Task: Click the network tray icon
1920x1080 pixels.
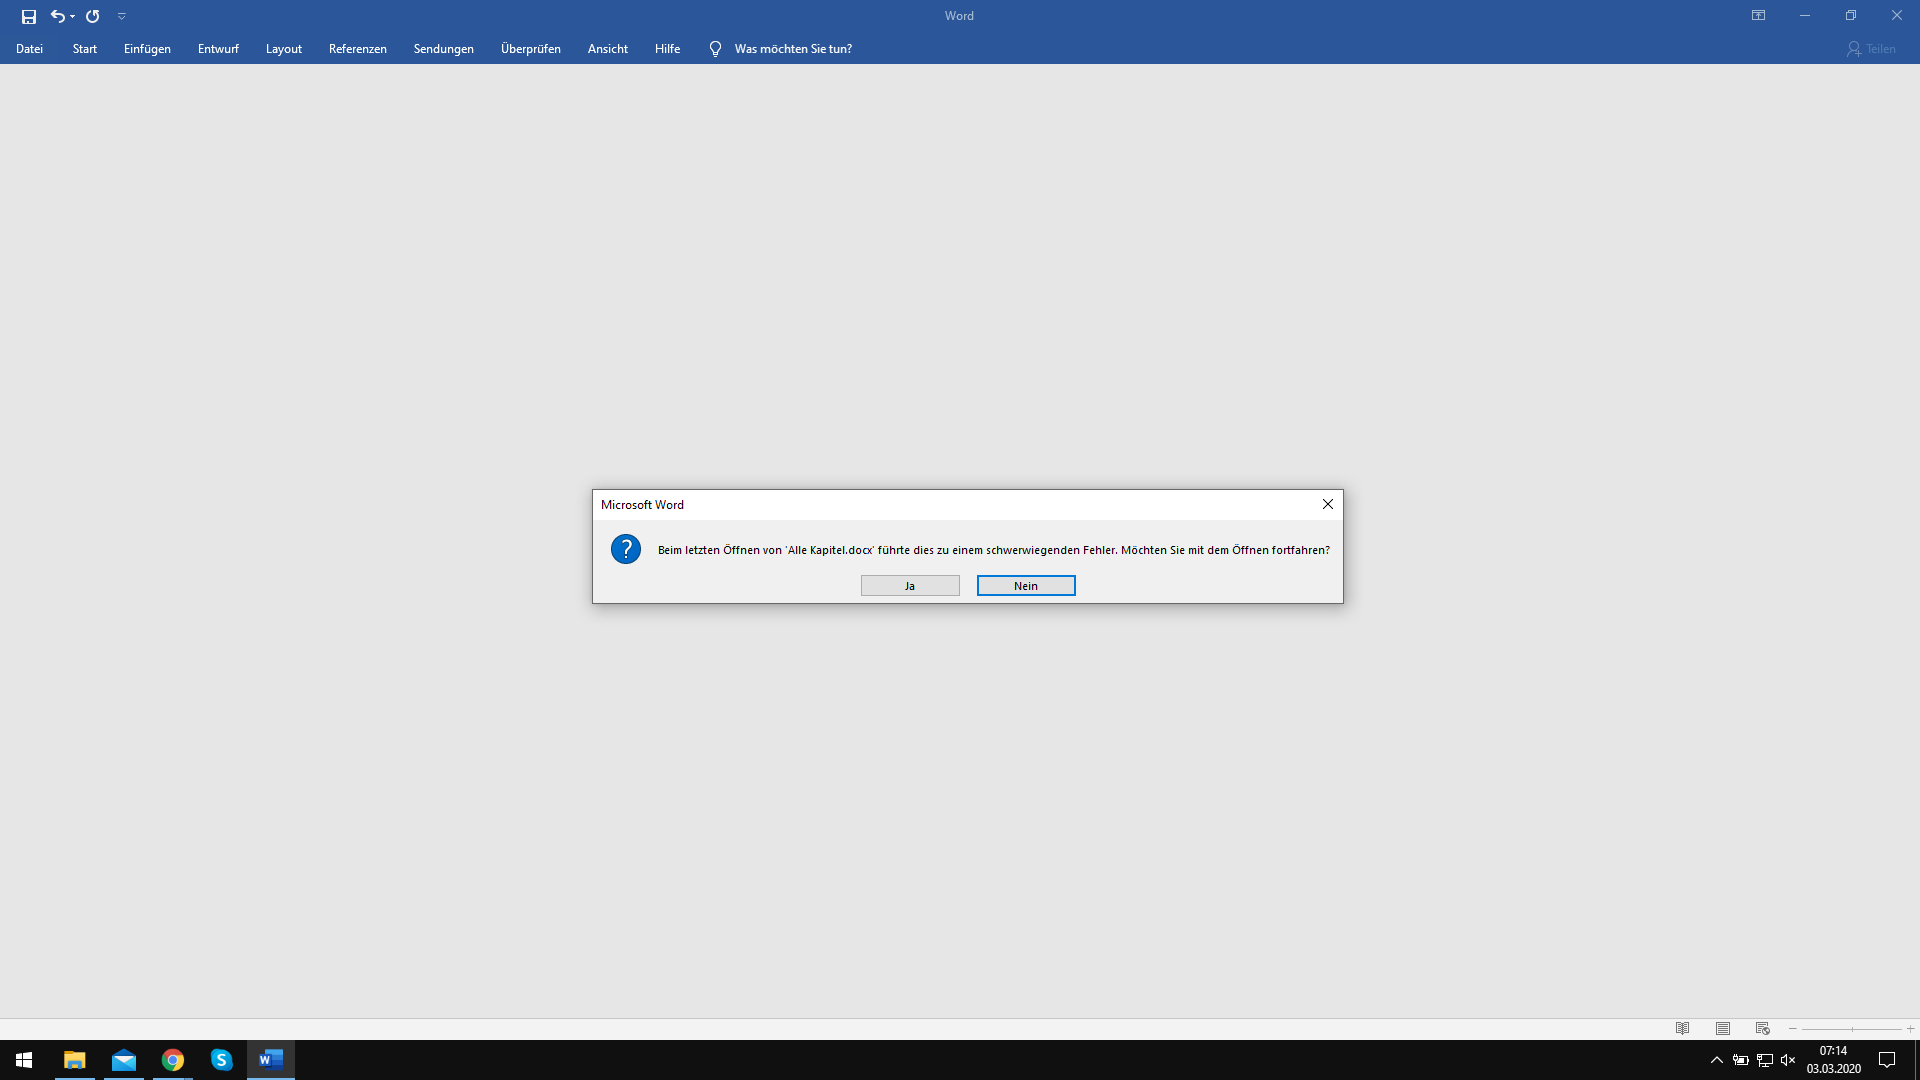Action: coord(1765,1060)
